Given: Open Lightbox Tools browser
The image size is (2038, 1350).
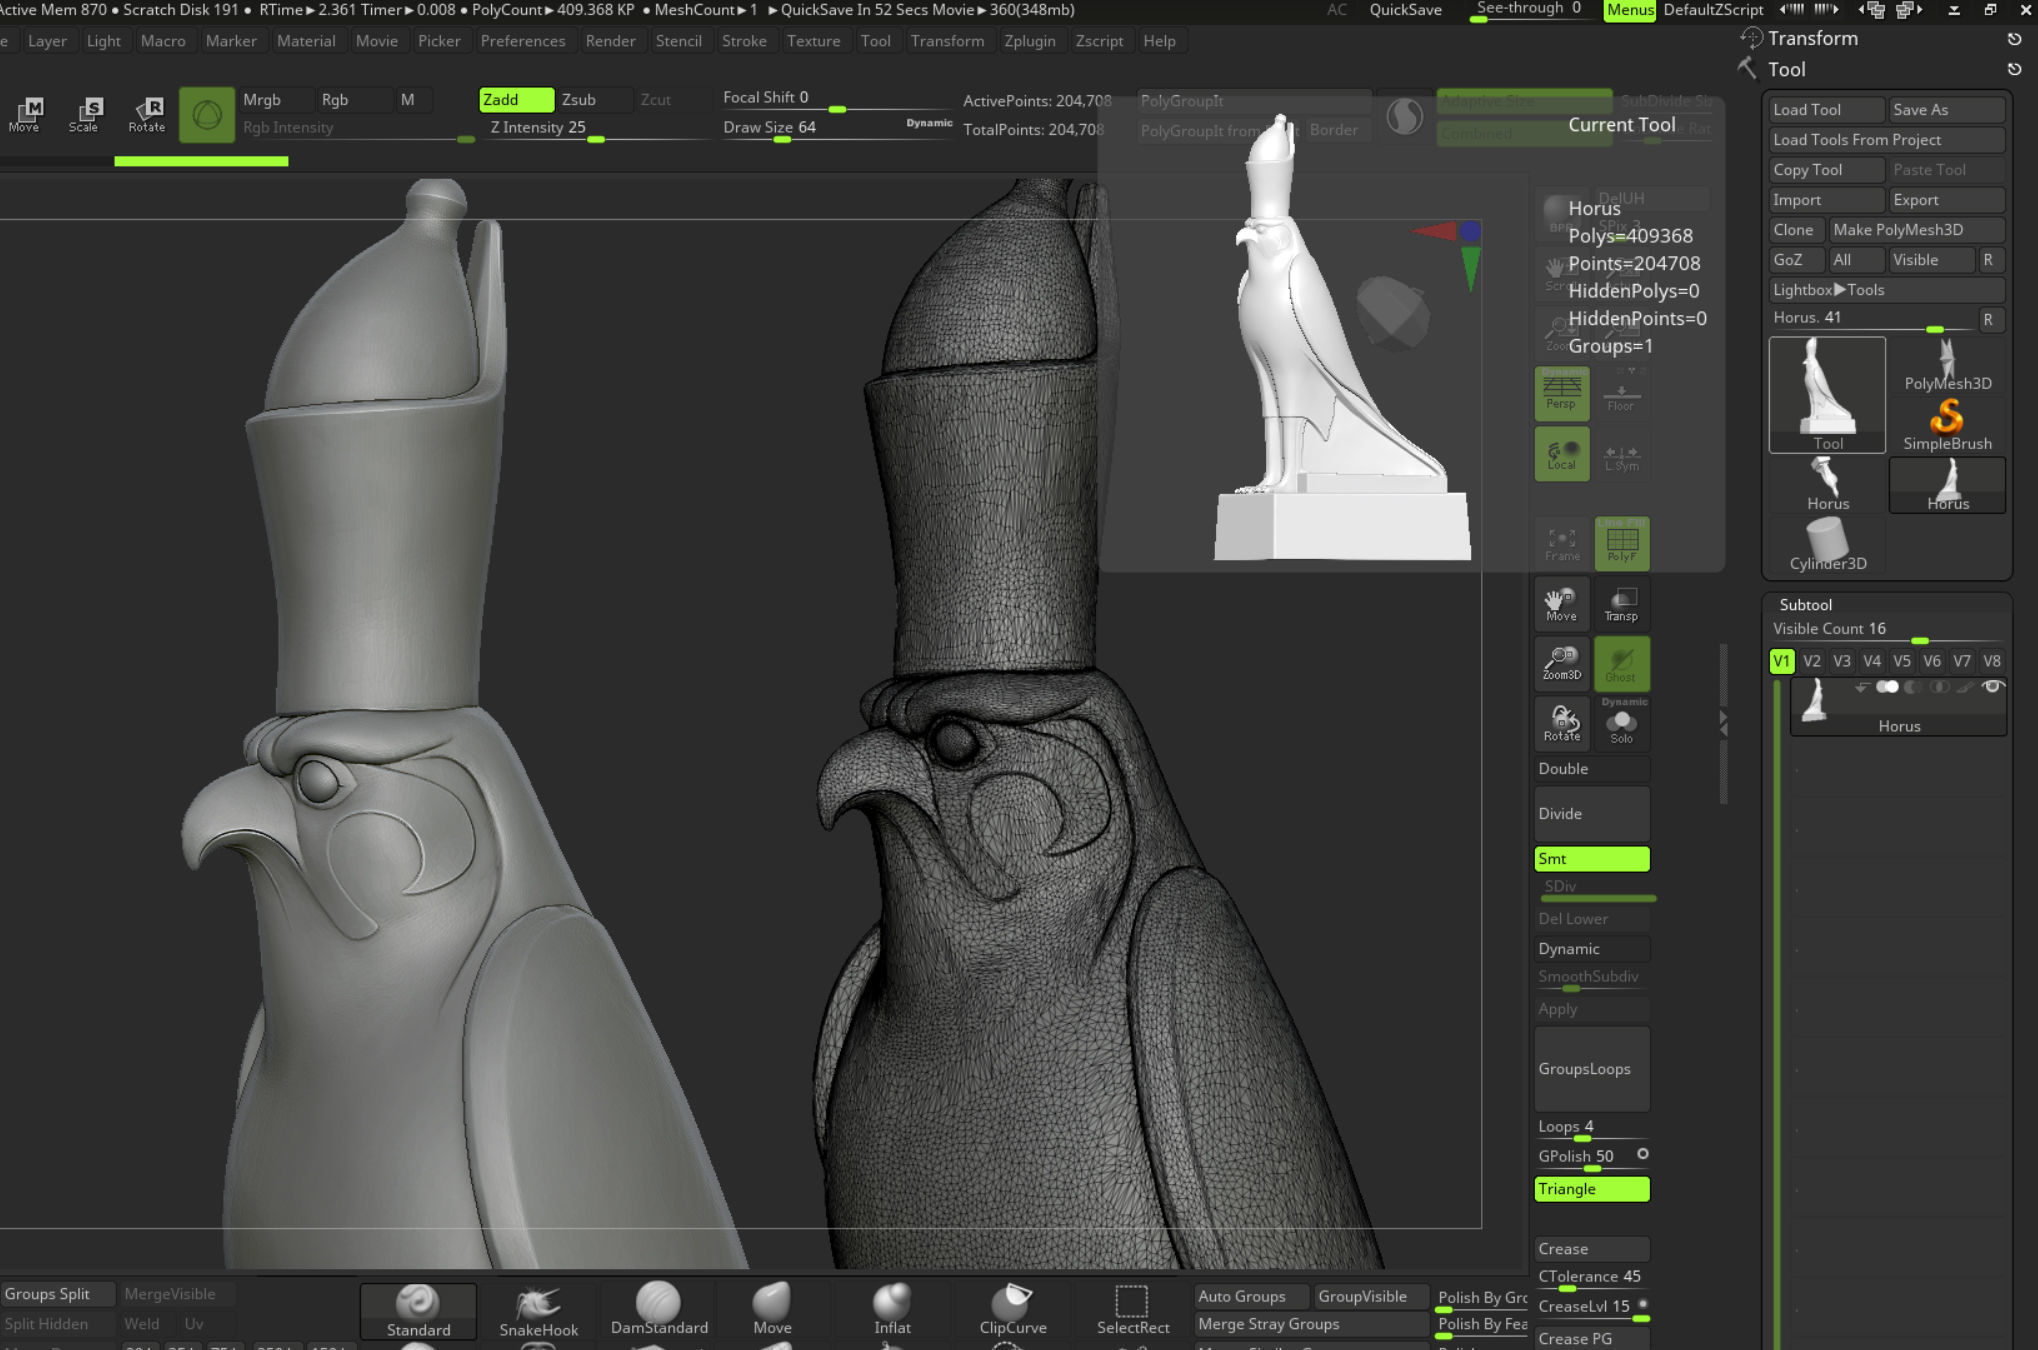Looking at the screenshot, I should 1886,290.
